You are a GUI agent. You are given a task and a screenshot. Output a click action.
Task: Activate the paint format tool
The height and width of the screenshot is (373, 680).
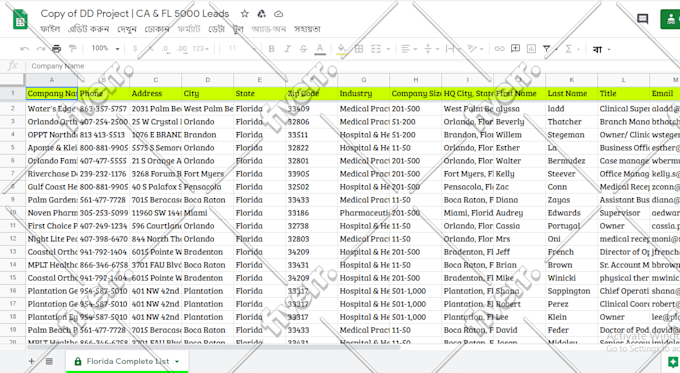[x=72, y=49]
